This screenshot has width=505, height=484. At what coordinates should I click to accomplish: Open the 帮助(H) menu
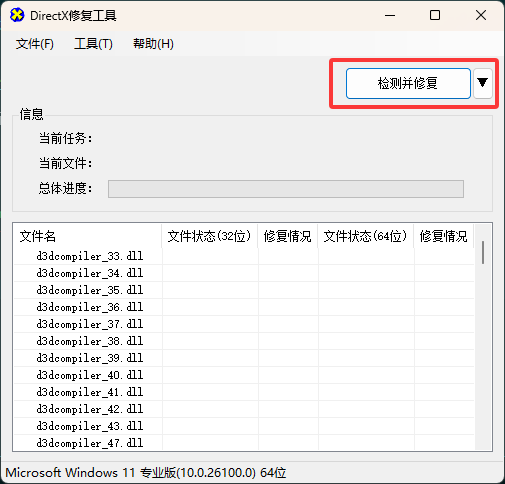[x=153, y=44]
